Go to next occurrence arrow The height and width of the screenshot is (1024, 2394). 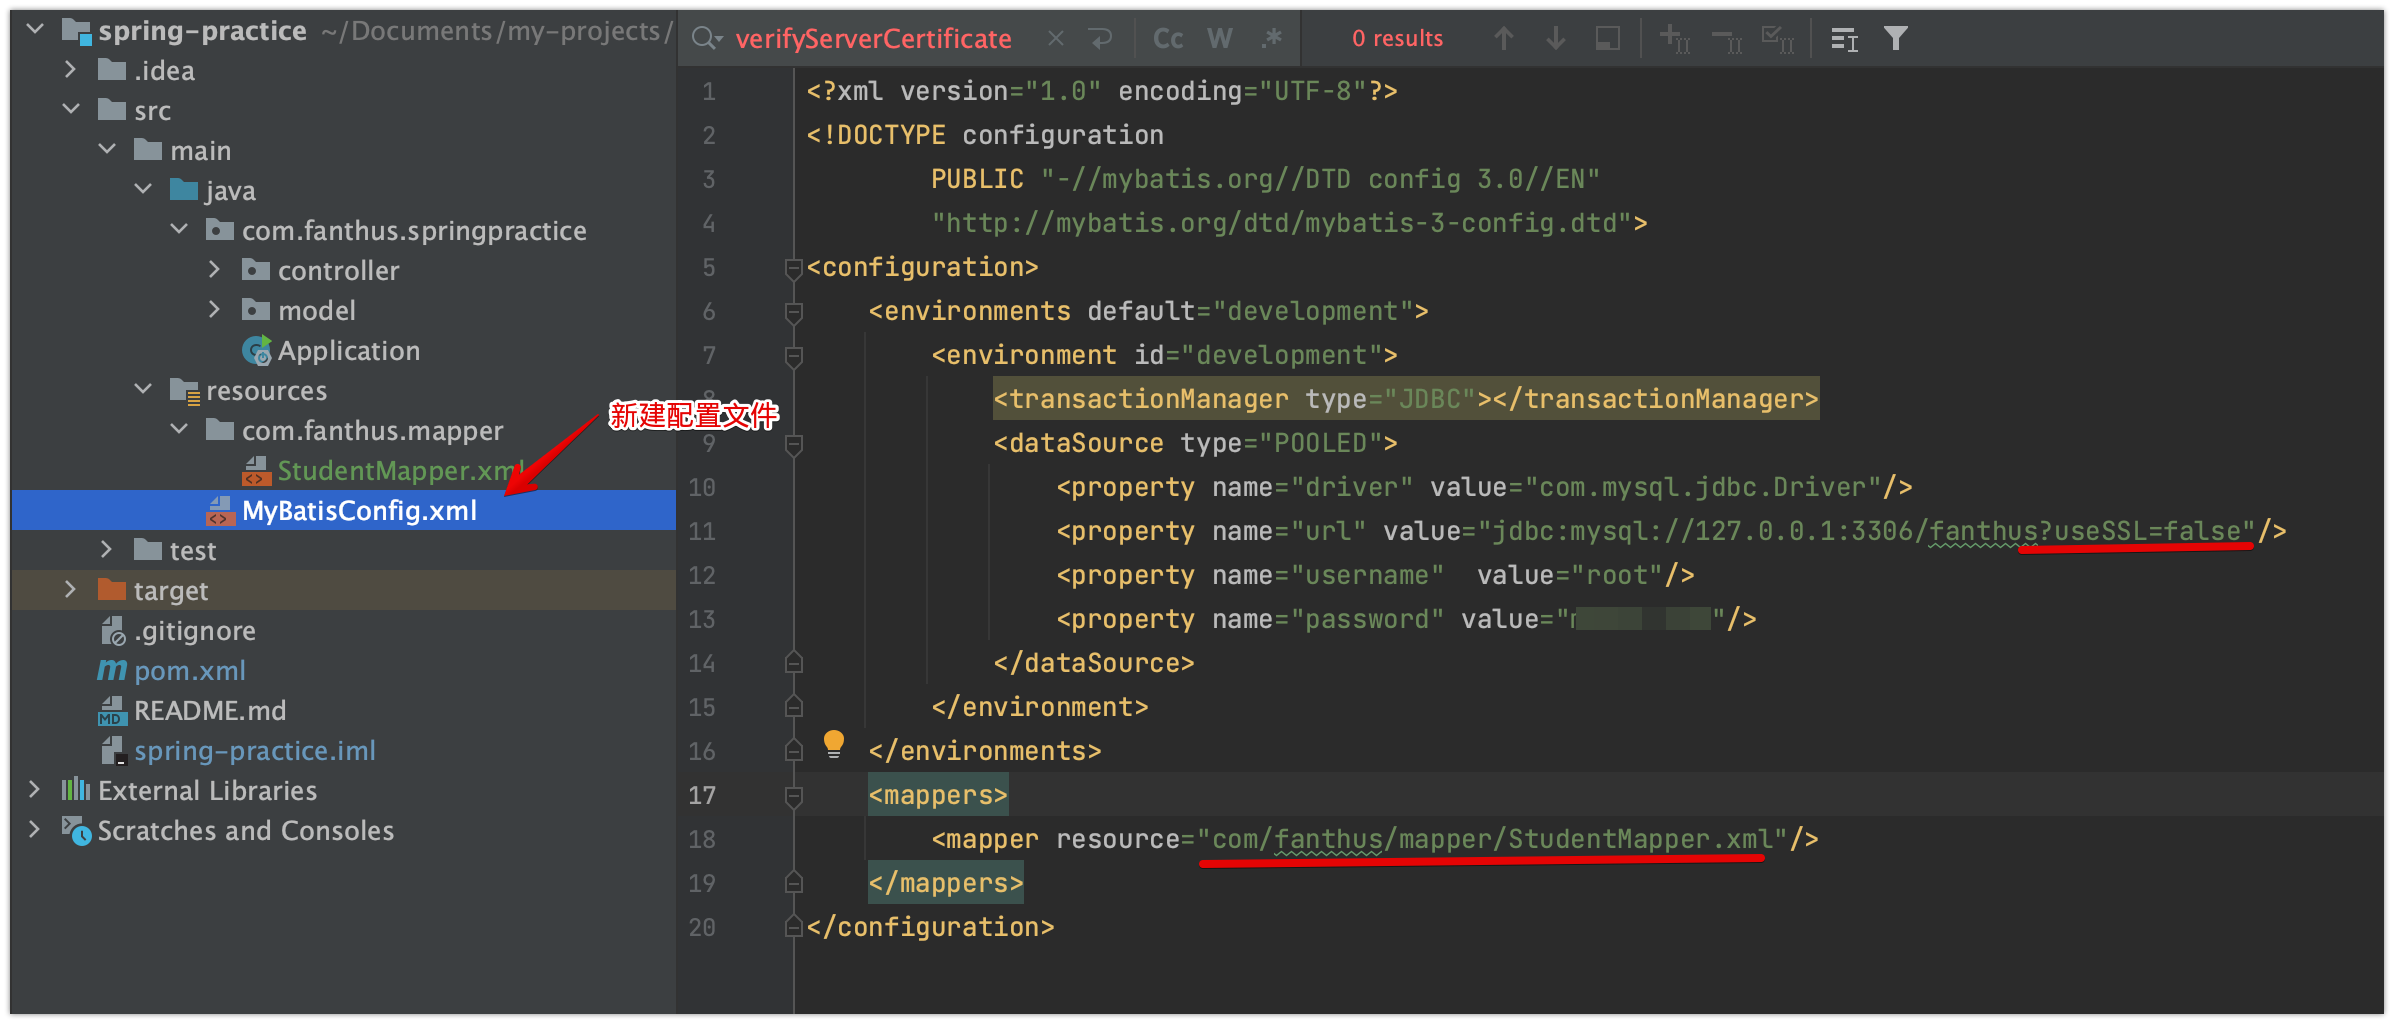click(1555, 39)
